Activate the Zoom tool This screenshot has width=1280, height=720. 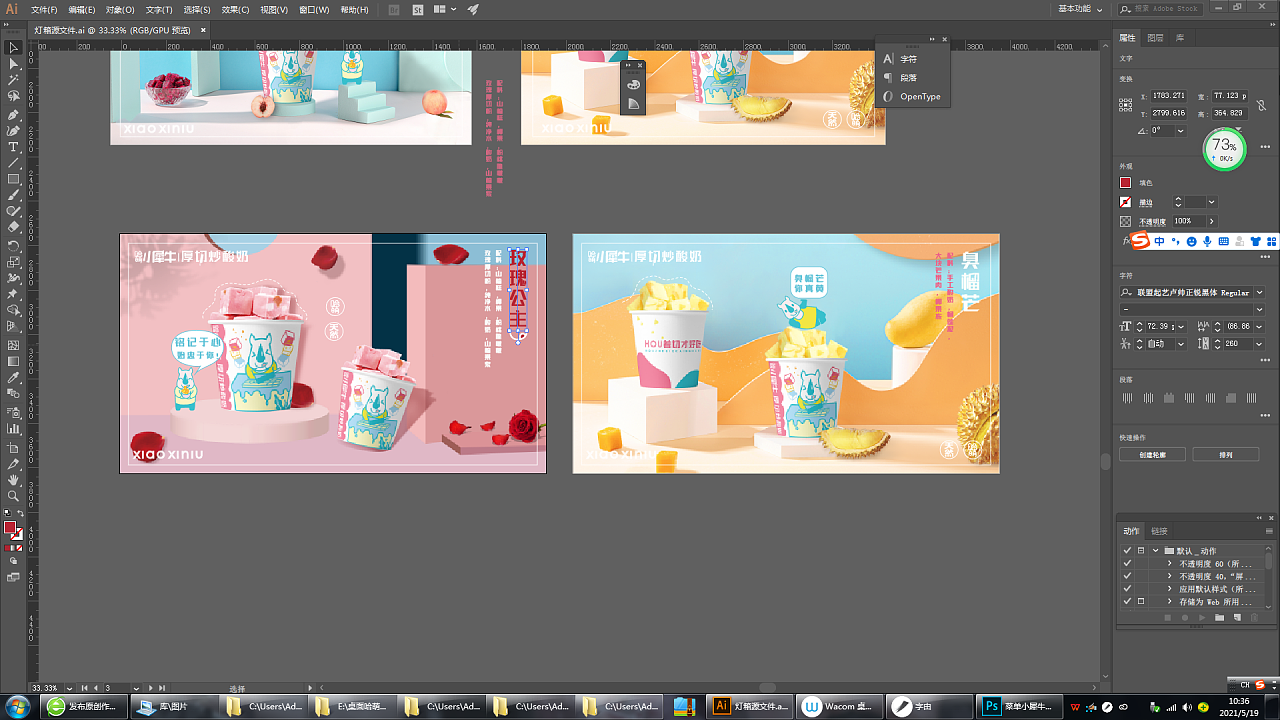14,496
